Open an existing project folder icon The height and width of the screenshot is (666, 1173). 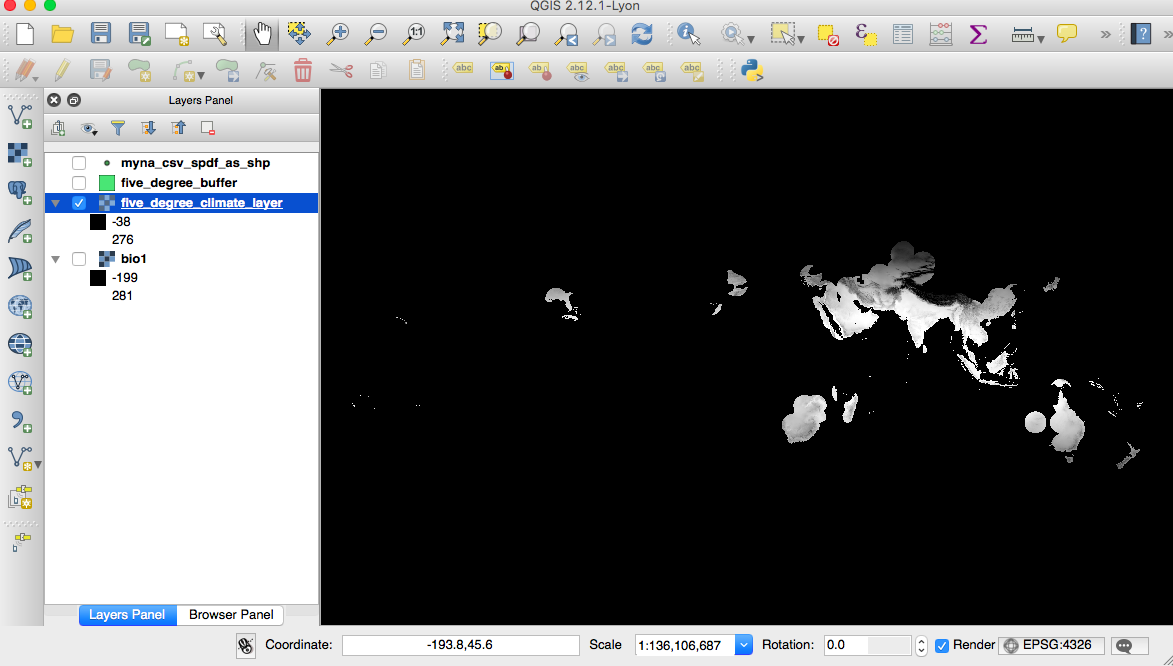point(62,34)
